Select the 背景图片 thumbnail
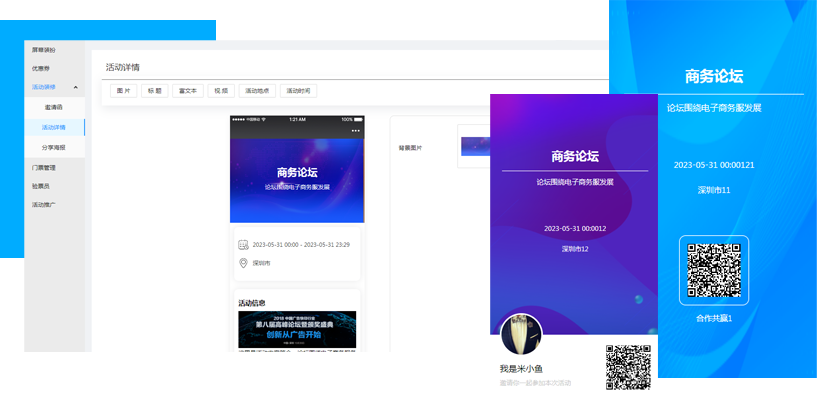 point(474,146)
